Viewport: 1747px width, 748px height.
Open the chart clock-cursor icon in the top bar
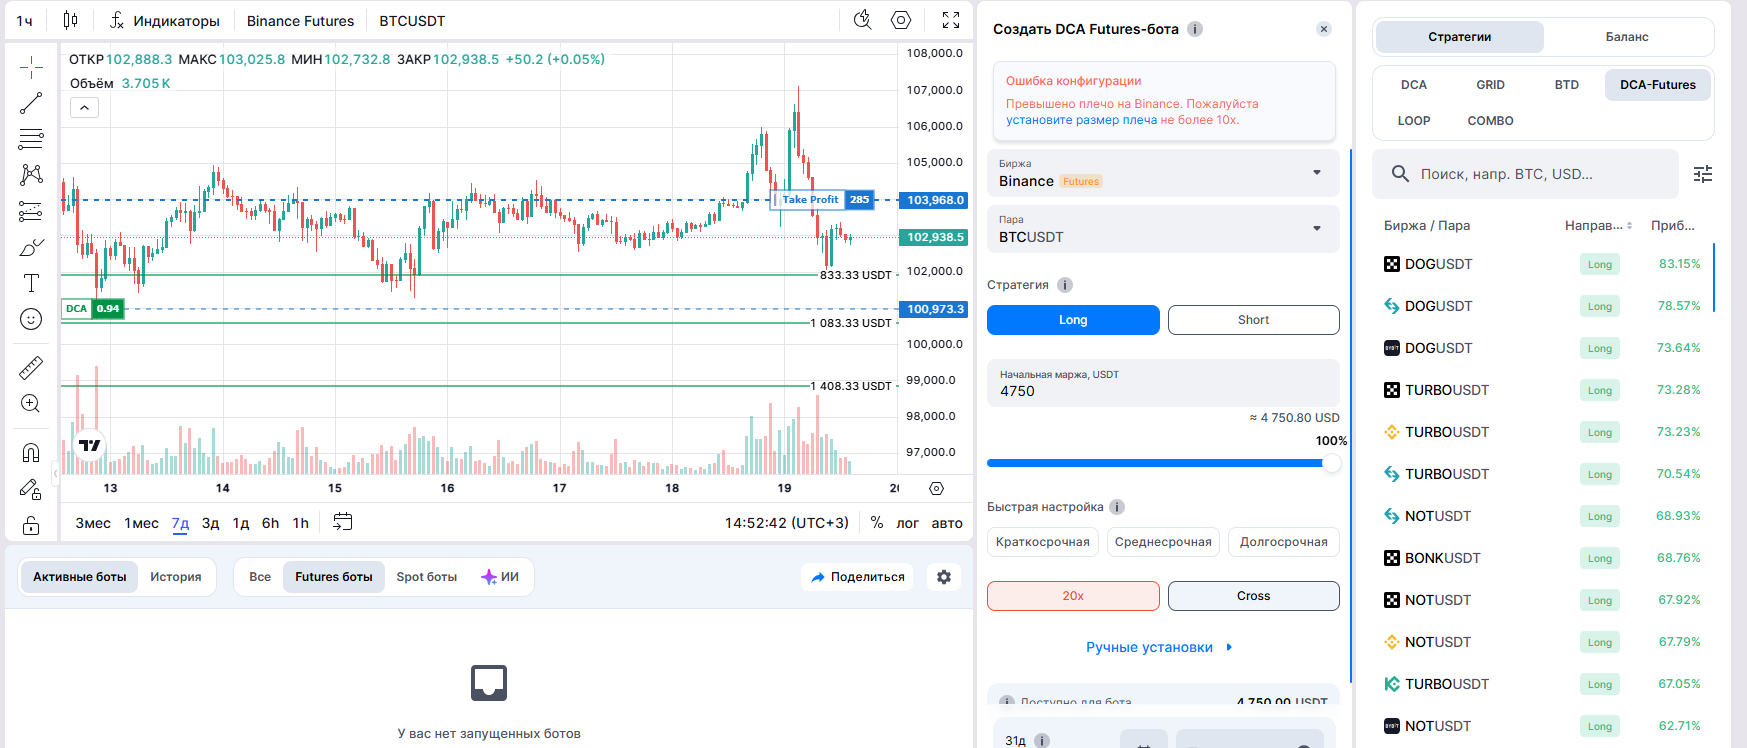pos(862,20)
